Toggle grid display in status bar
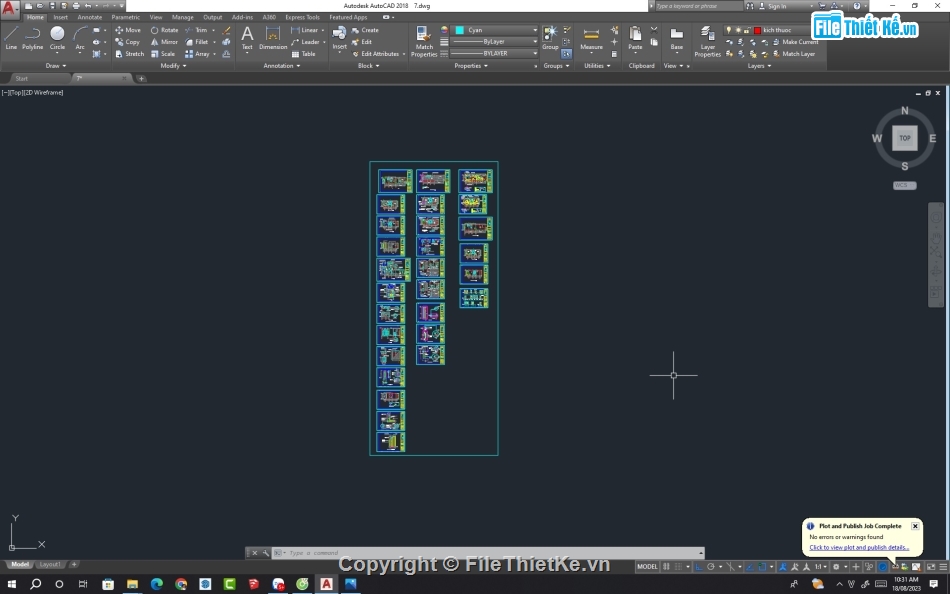 [x=666, y=567]
